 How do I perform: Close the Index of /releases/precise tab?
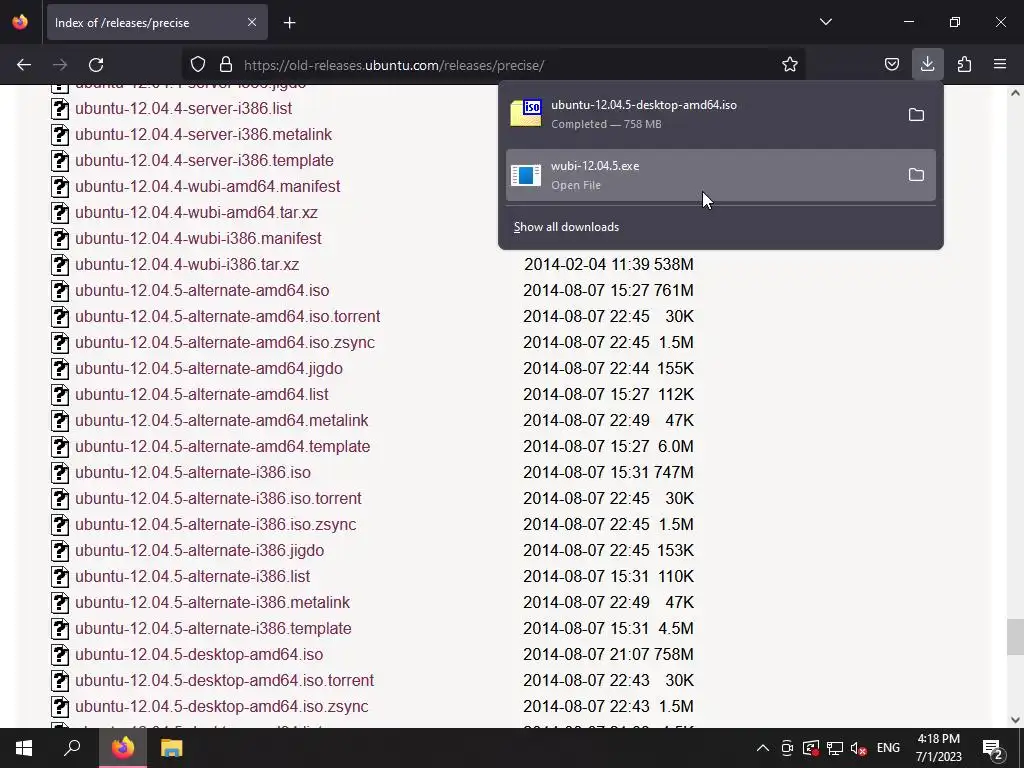coord(252,22)
